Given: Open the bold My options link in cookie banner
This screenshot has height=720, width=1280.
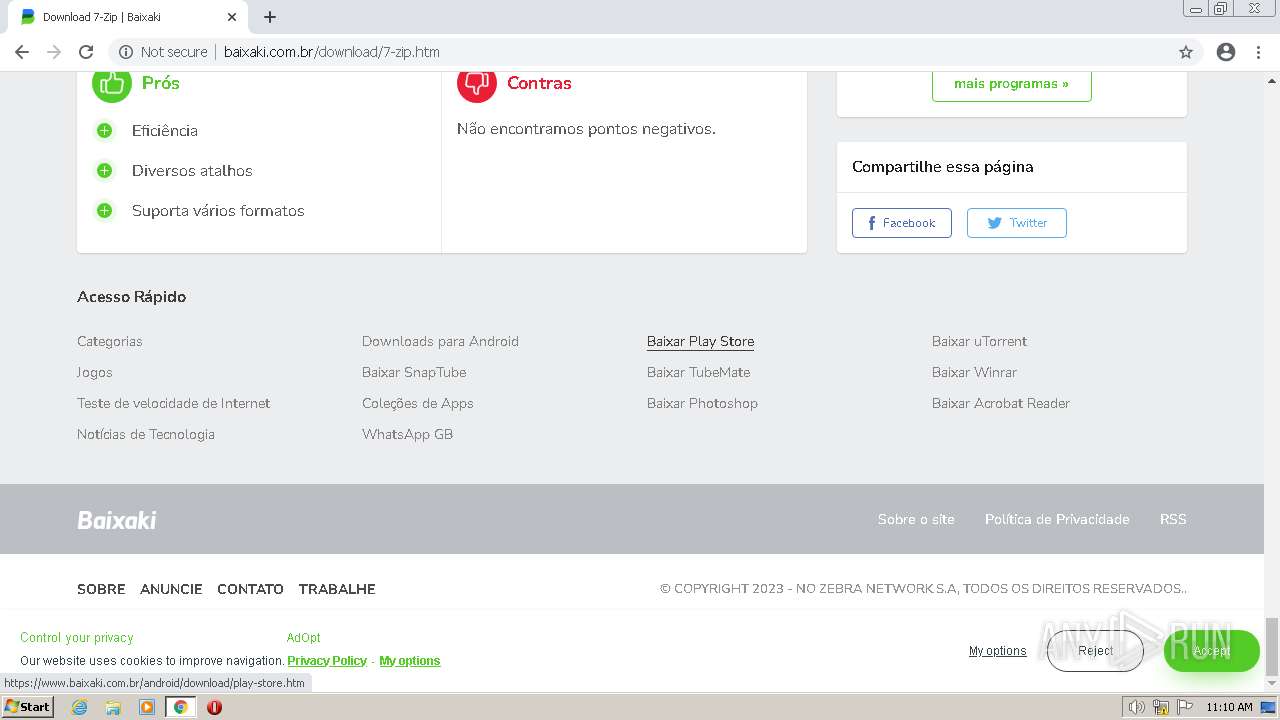Looking at the screenshot, I should click(410, 661).
